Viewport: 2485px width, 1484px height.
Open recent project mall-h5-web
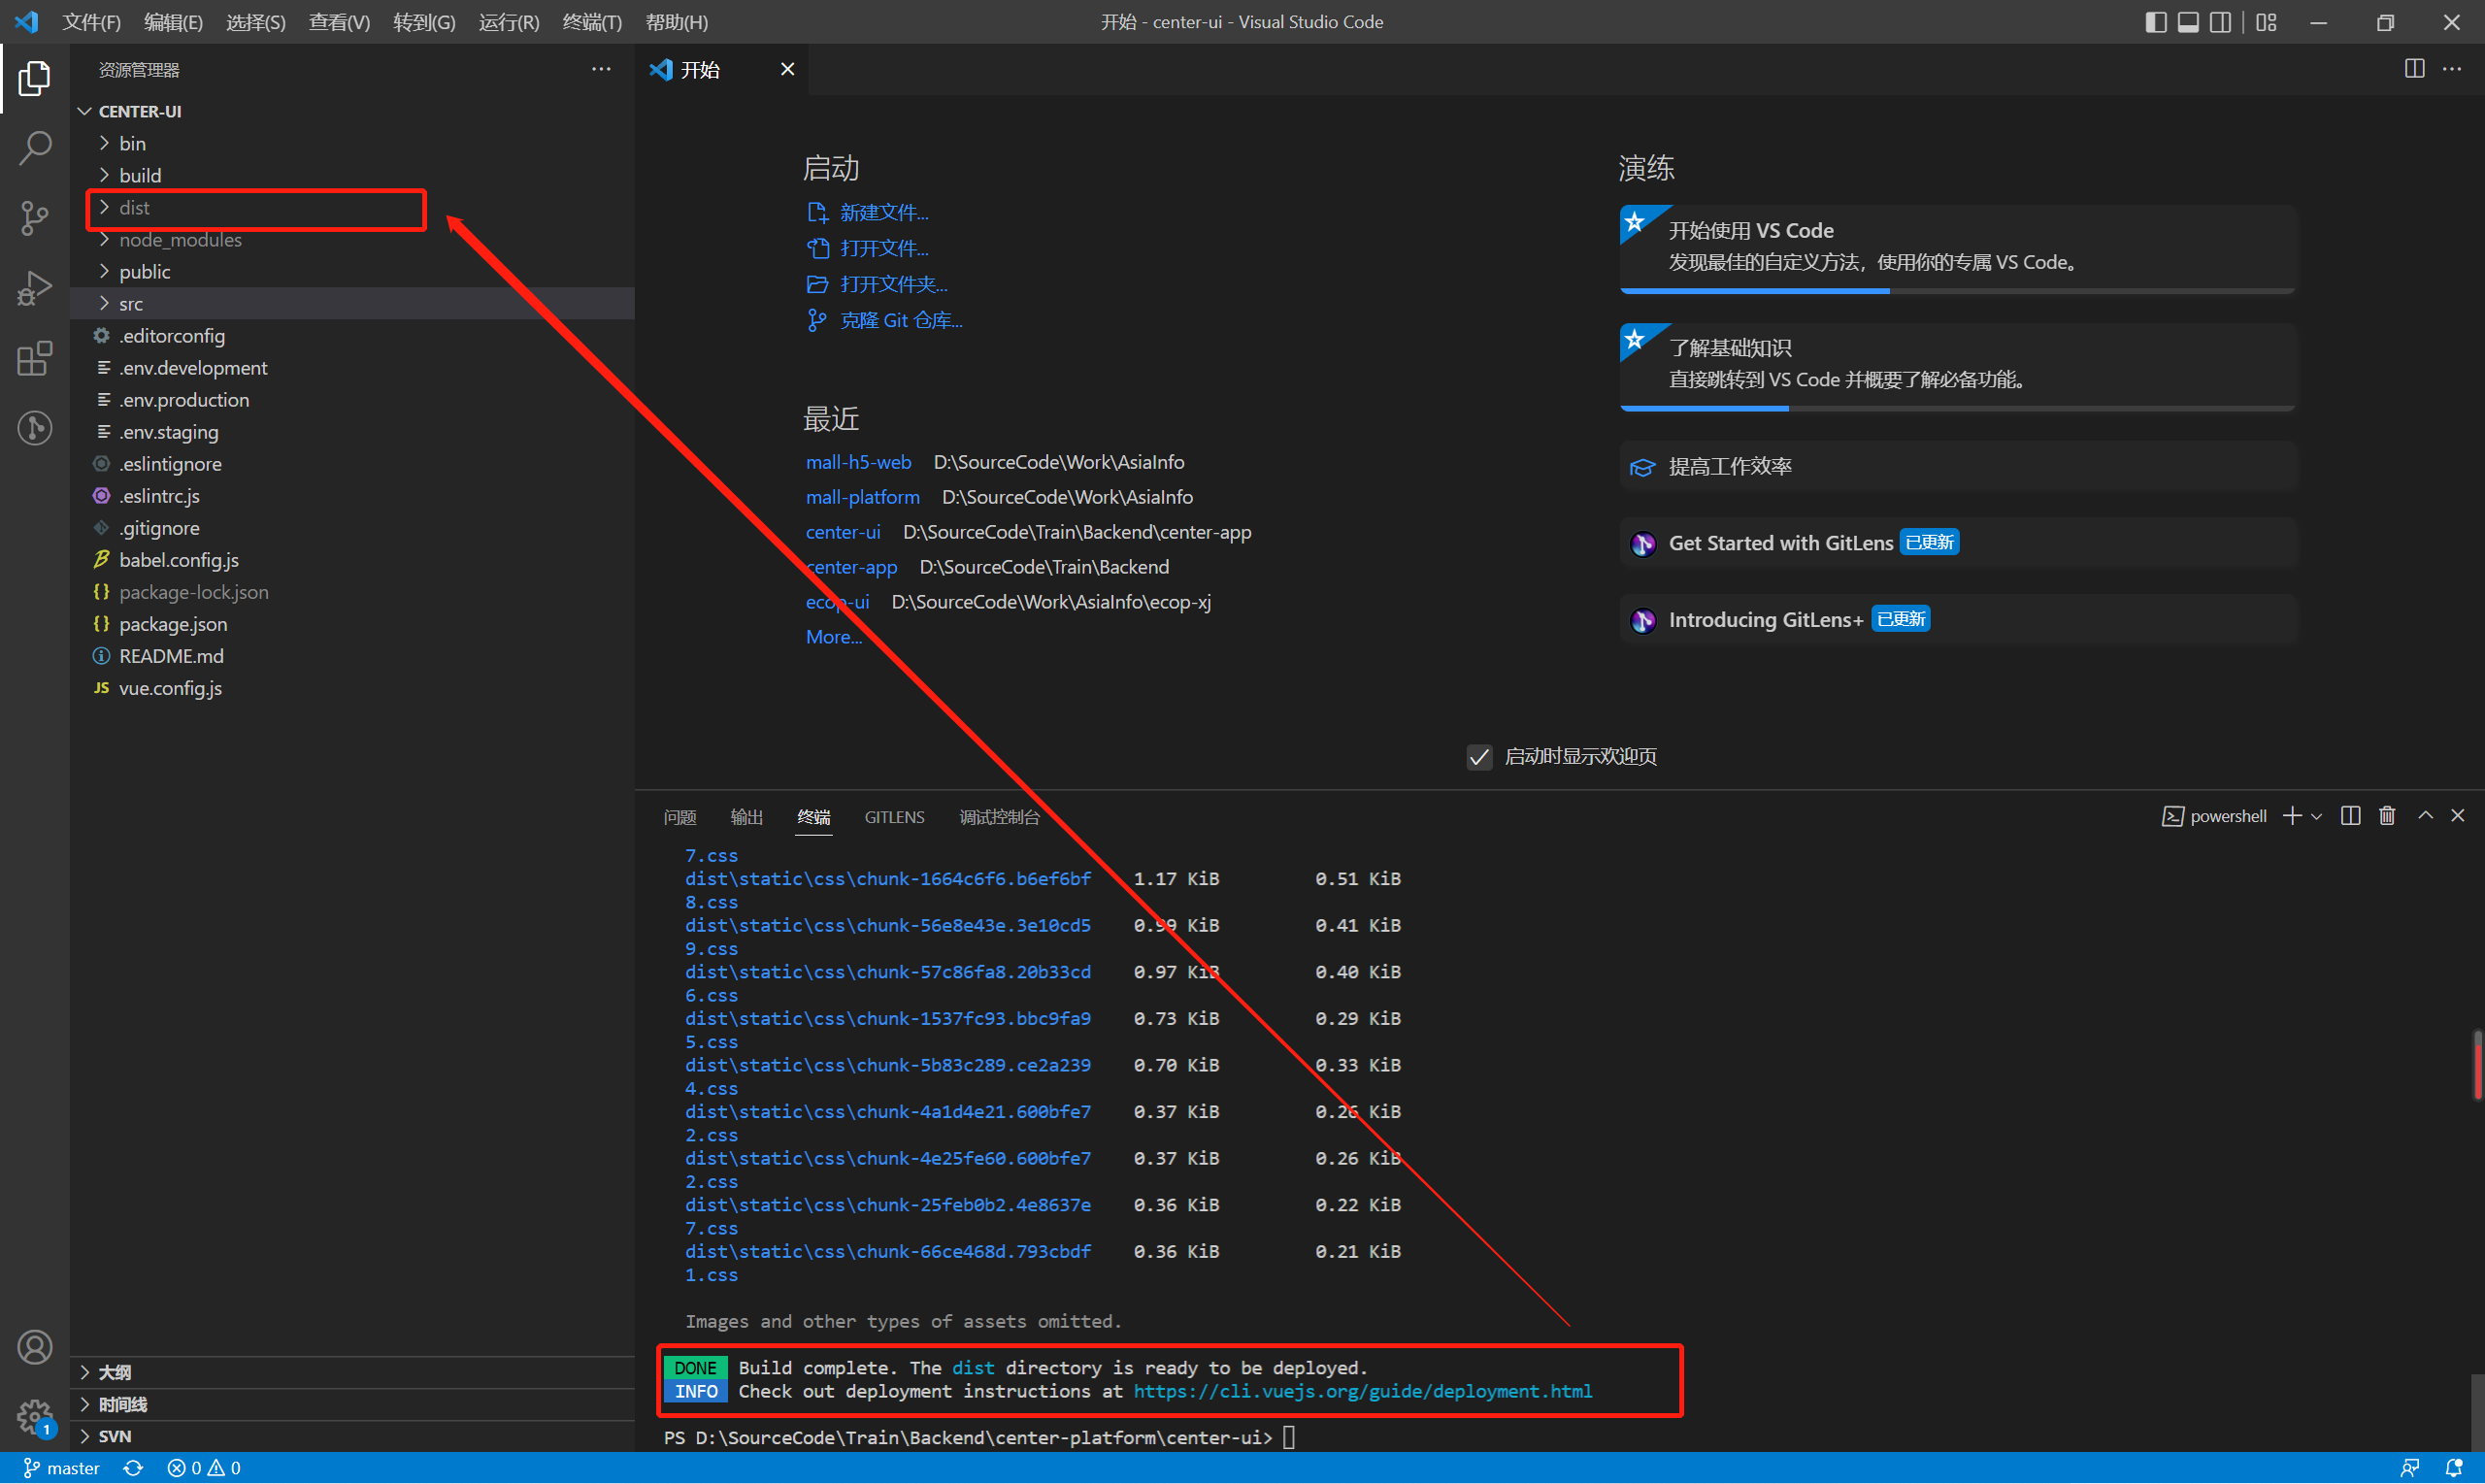click(858, 462)
